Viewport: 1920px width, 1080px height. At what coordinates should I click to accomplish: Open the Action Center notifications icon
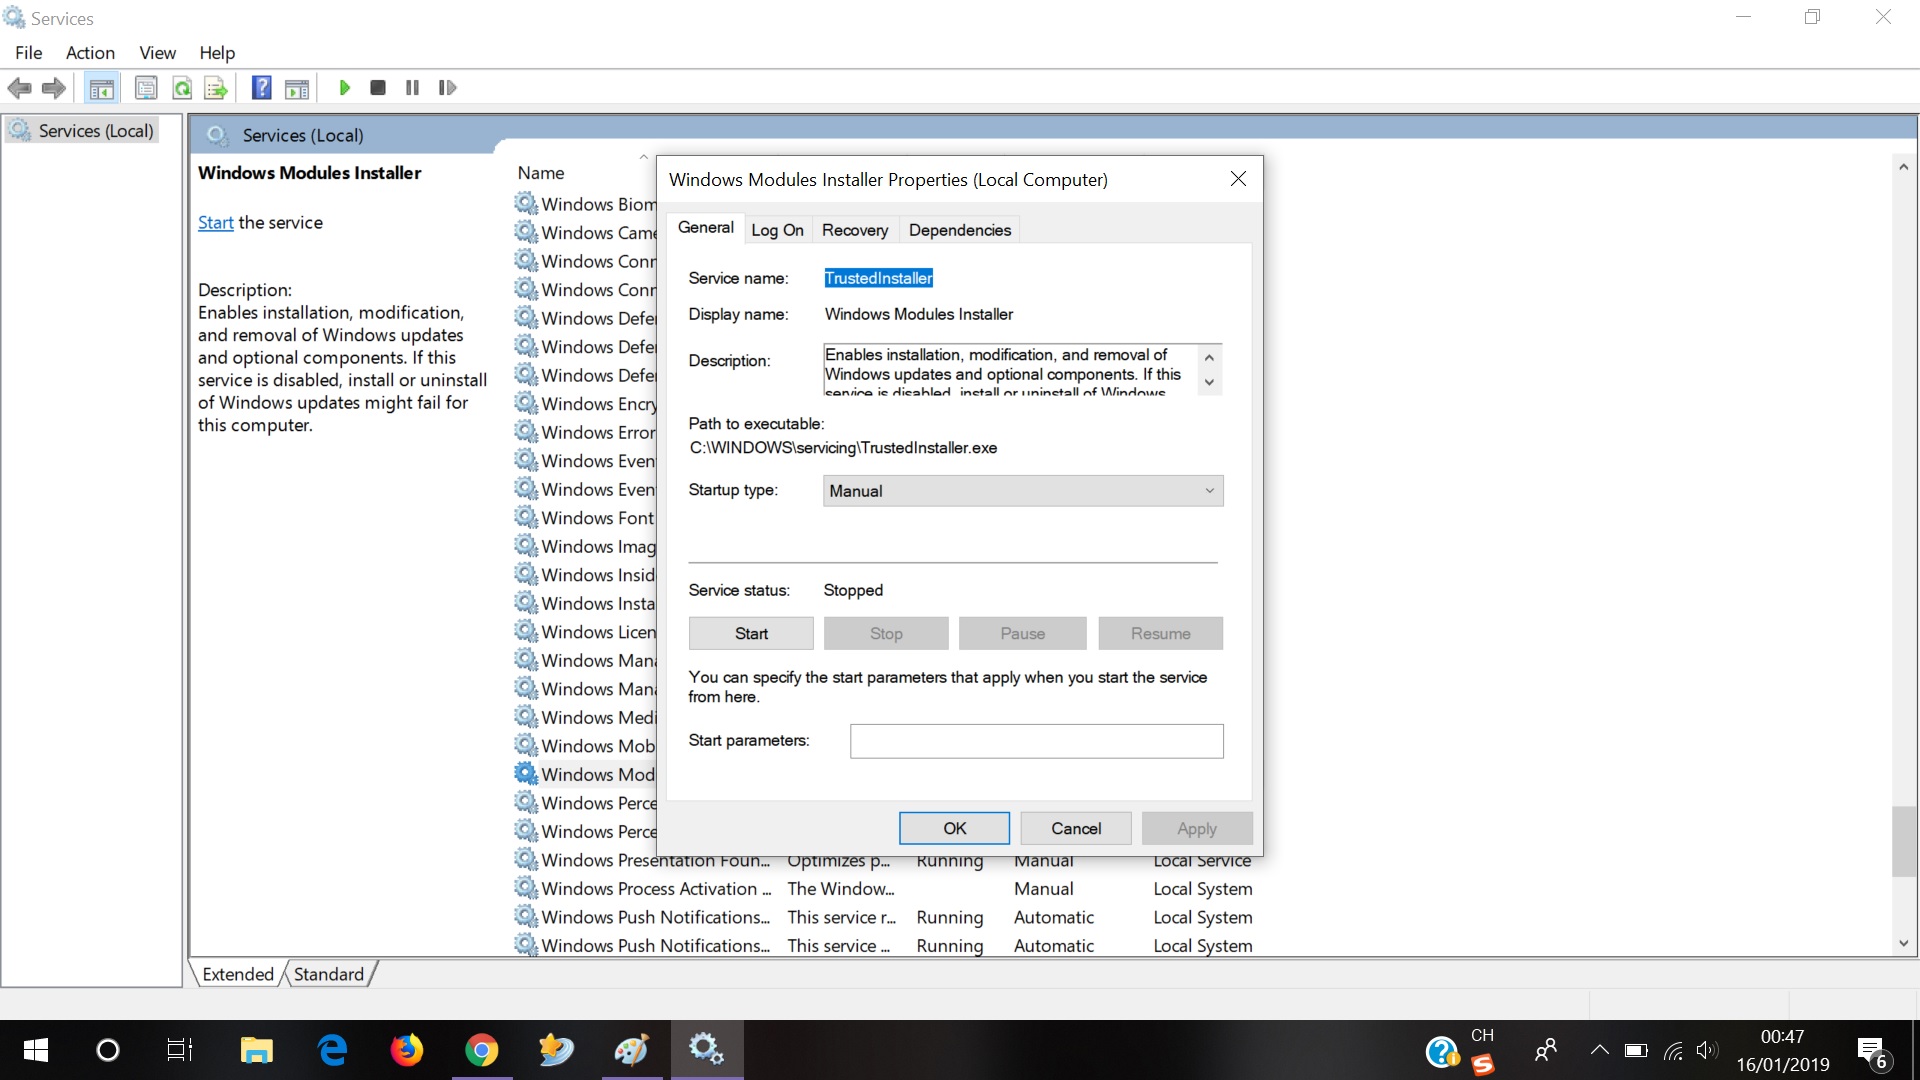(1873, 1052)
